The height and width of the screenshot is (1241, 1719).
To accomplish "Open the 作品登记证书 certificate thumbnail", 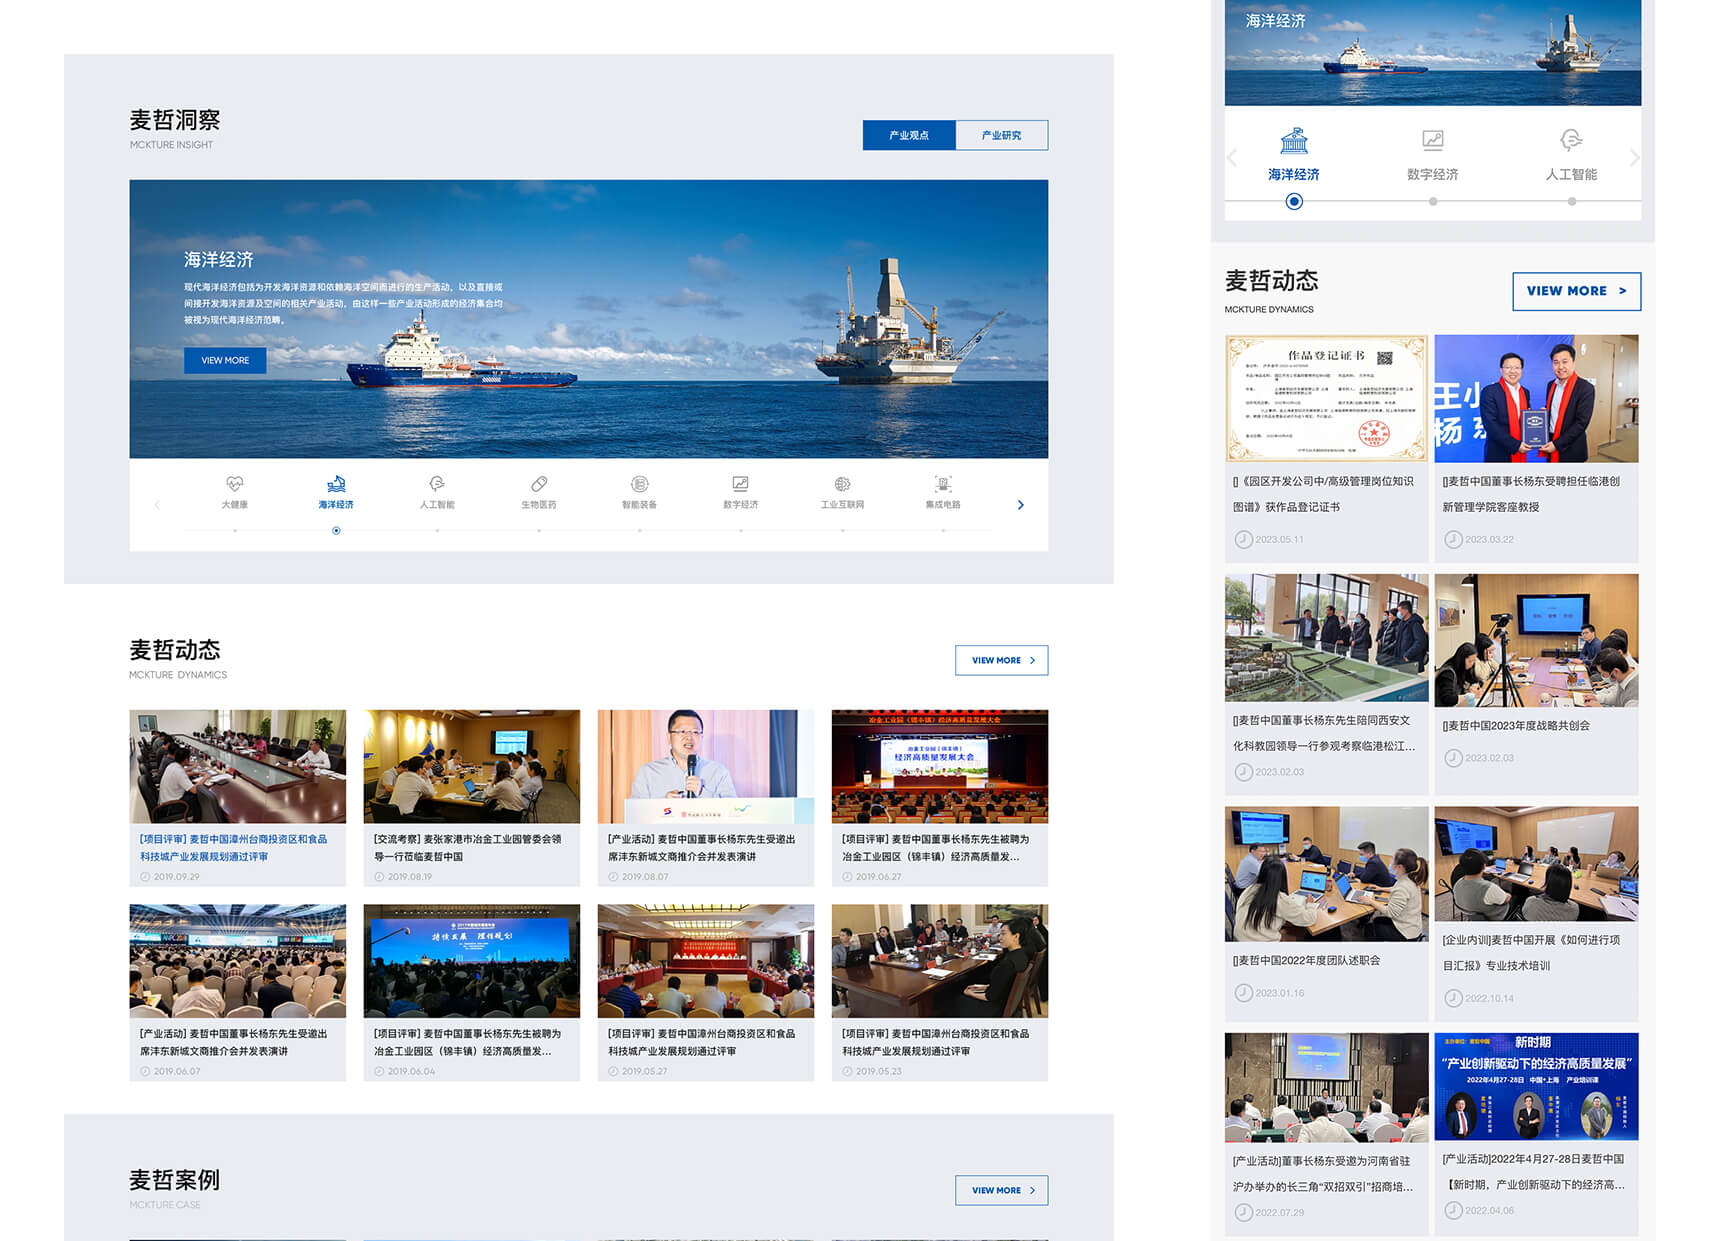I will click(x=1326, y=398).
